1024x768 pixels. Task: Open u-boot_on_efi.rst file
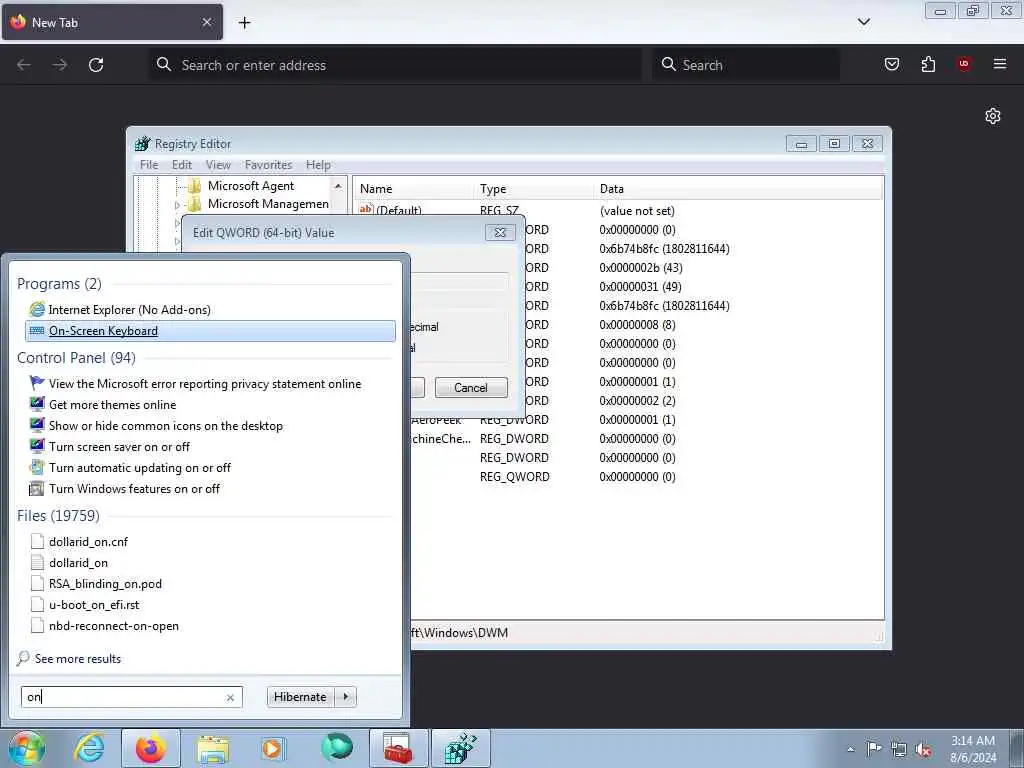coord(94,605)
